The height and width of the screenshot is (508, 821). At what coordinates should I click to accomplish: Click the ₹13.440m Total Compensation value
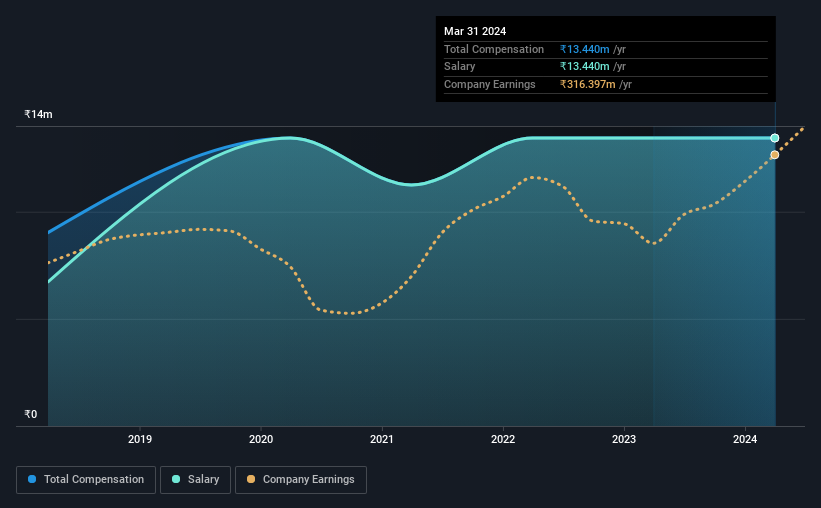[x=584, y=49]
